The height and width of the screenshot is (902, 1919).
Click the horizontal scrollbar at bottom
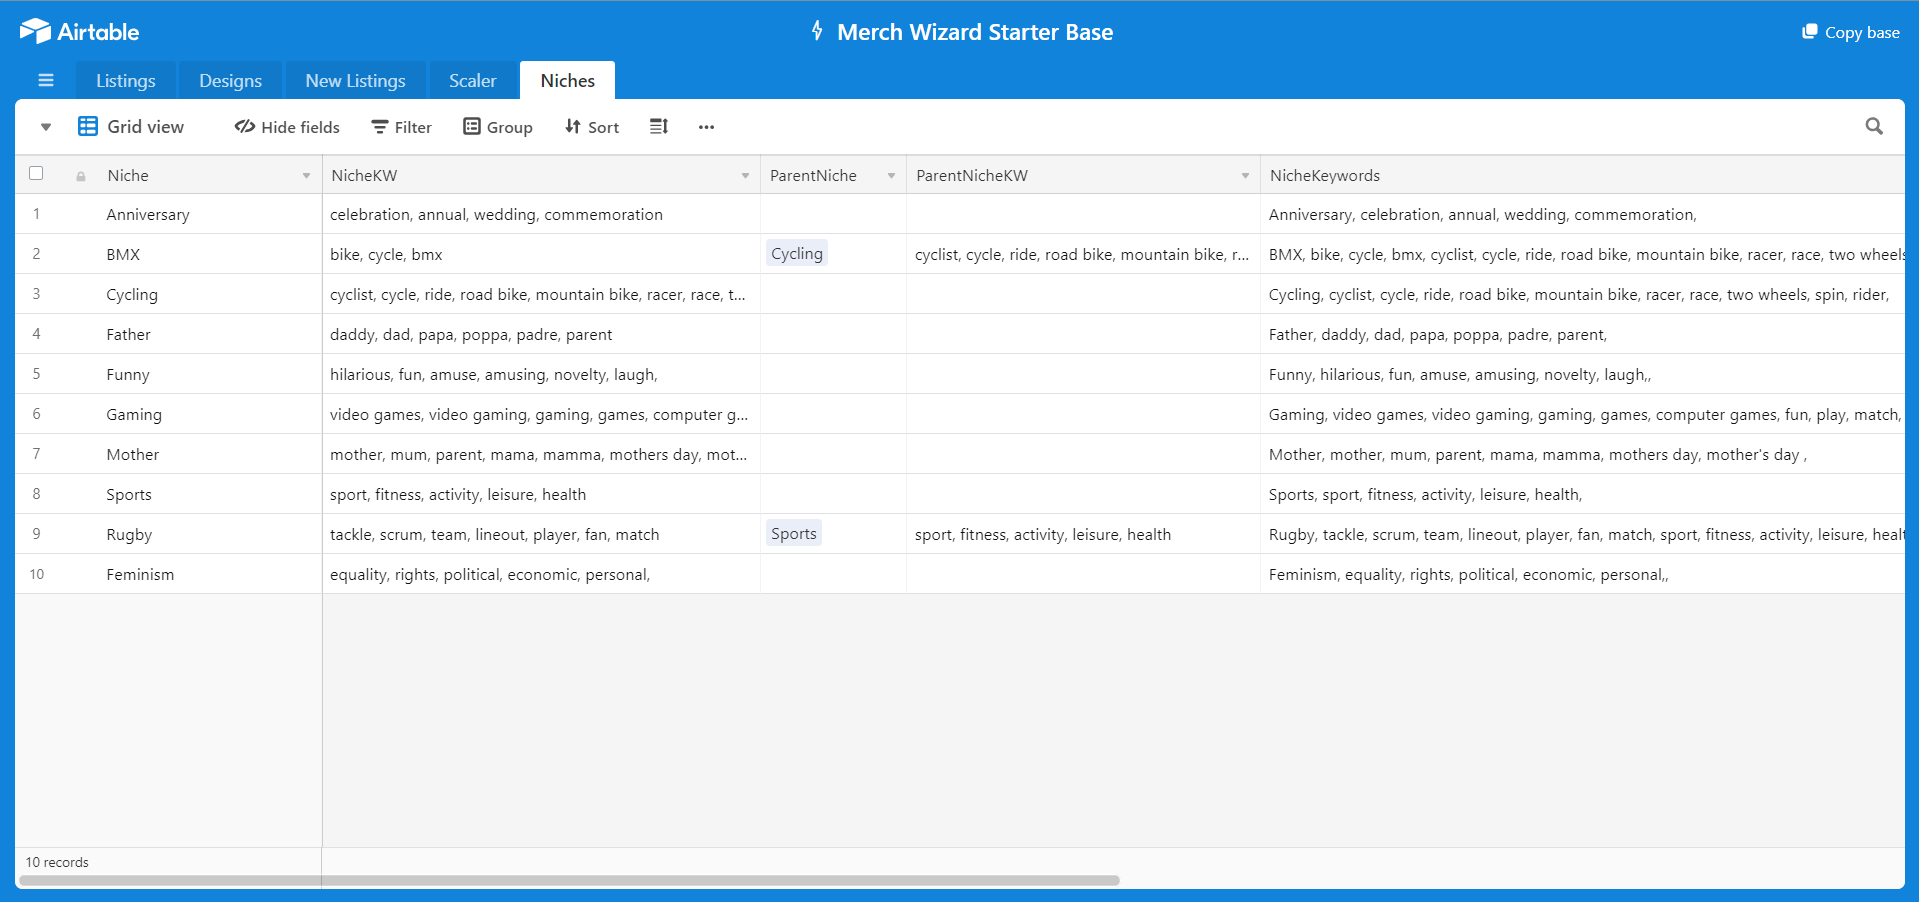[569, 881]
